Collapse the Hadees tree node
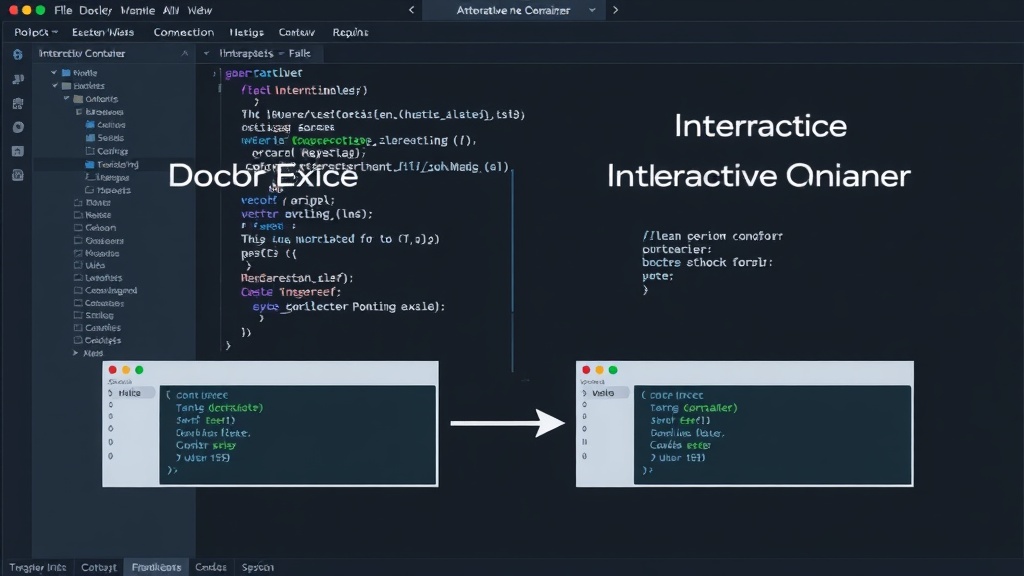1024x576 pixels. 55,86
